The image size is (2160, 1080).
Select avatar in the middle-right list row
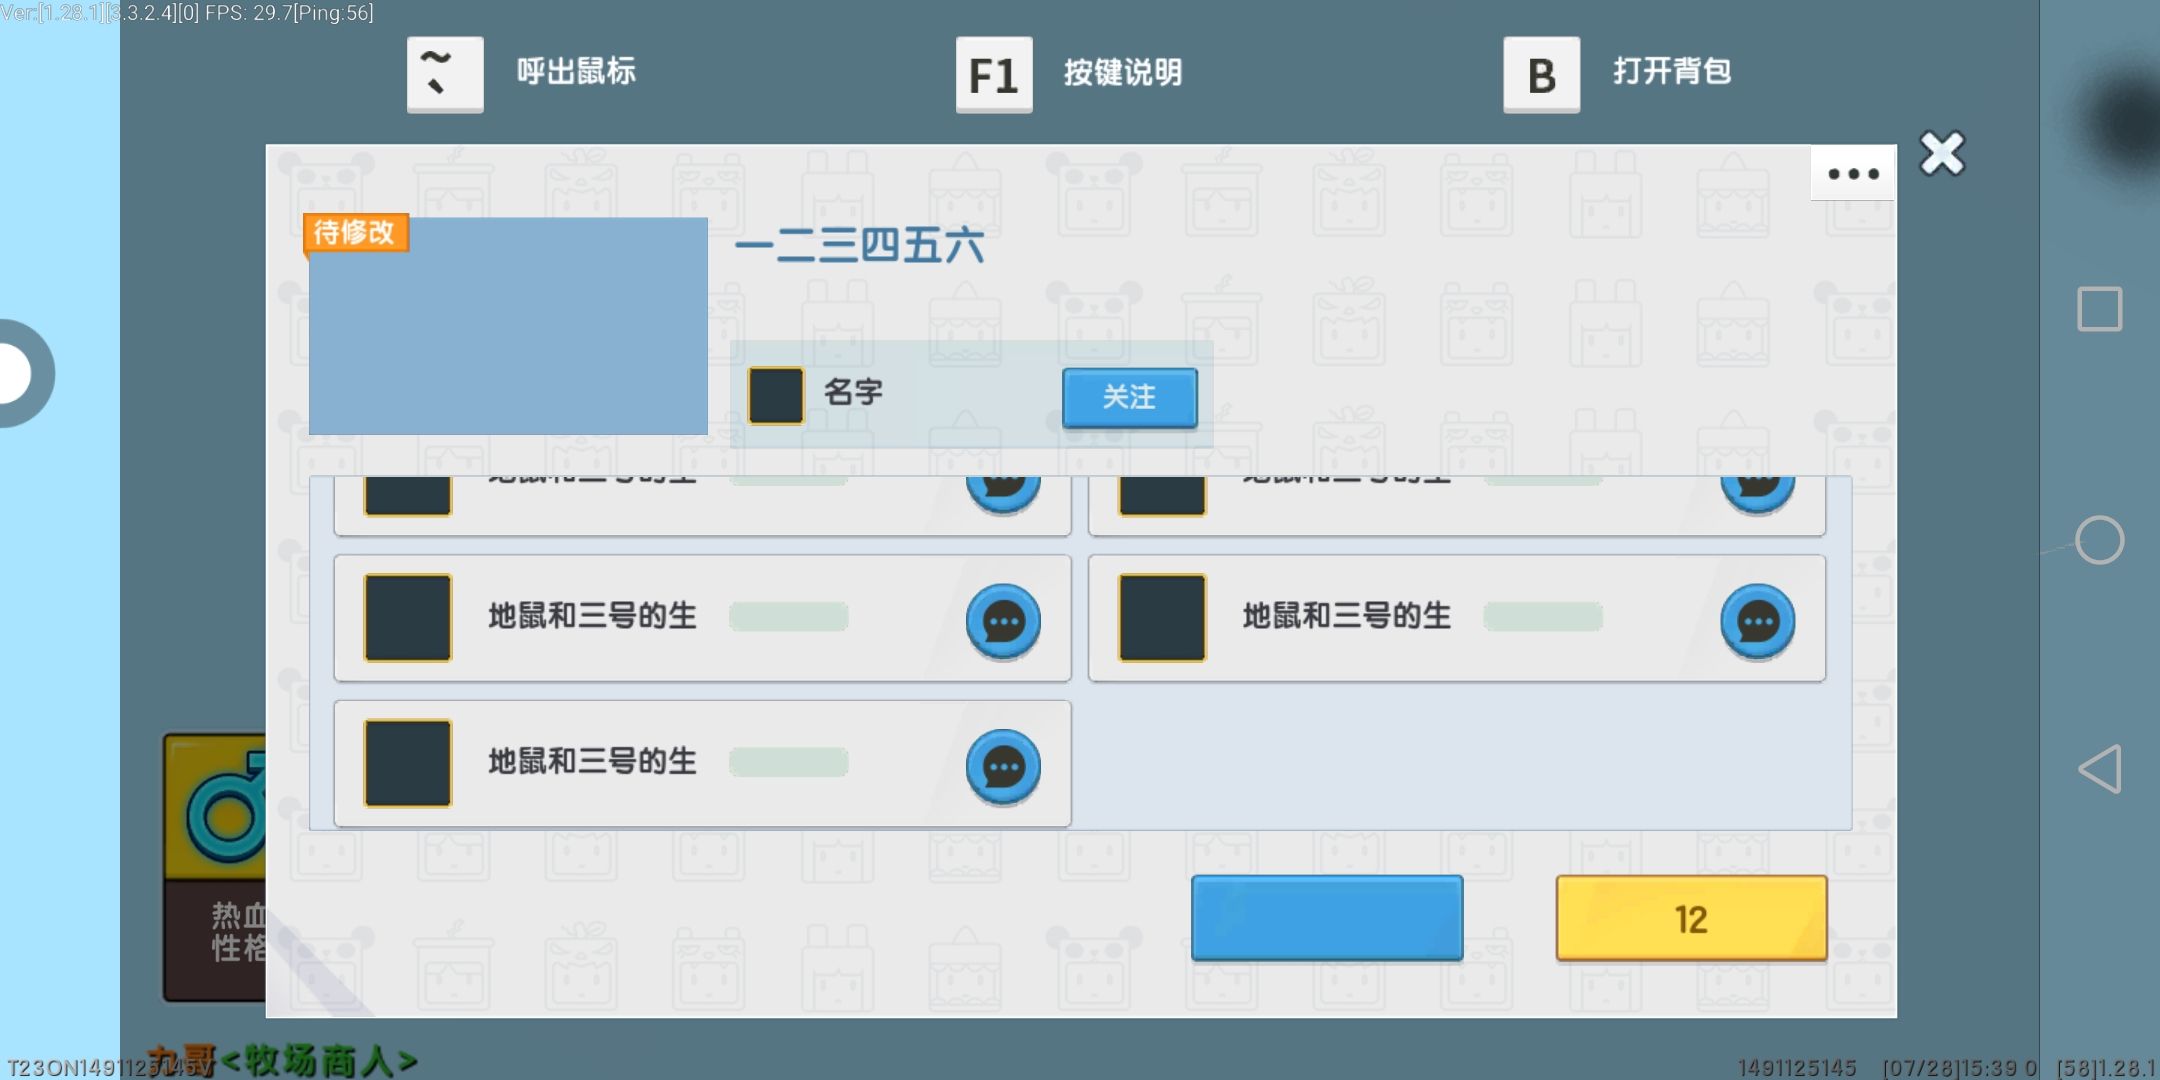coord(1162,617)
